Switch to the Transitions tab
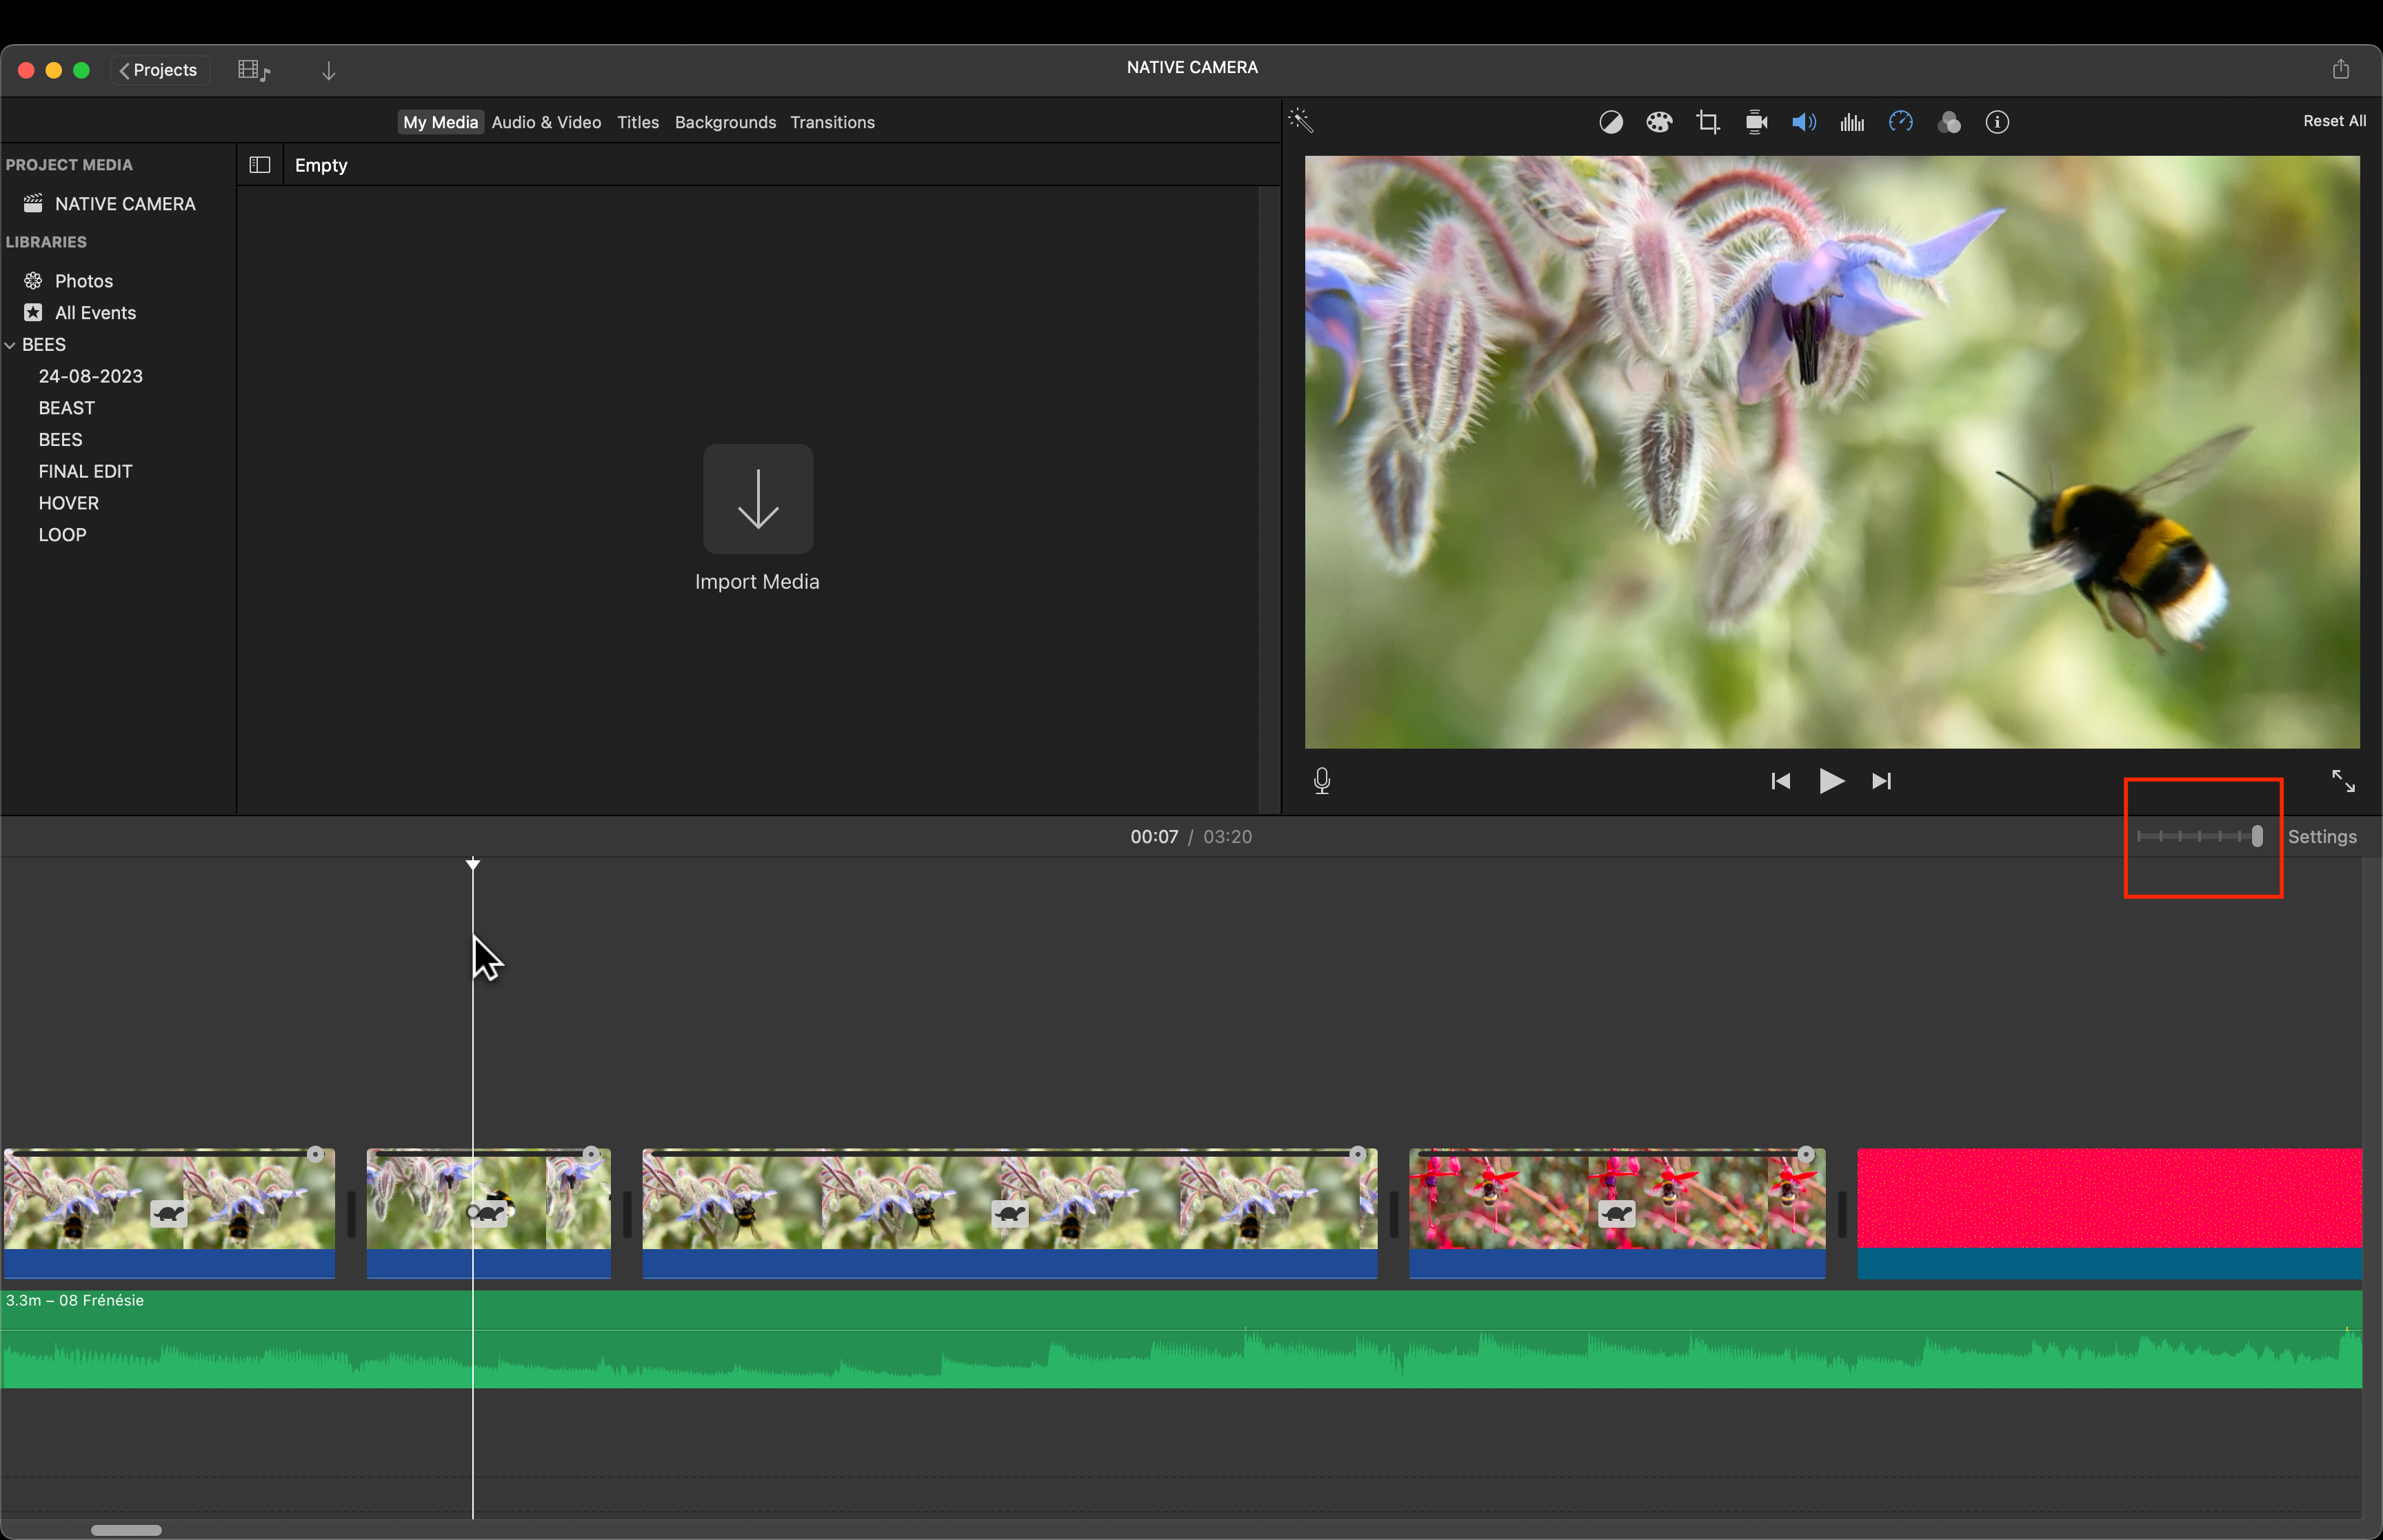This screenshot has height=1540, width=2383. point(832,122)
